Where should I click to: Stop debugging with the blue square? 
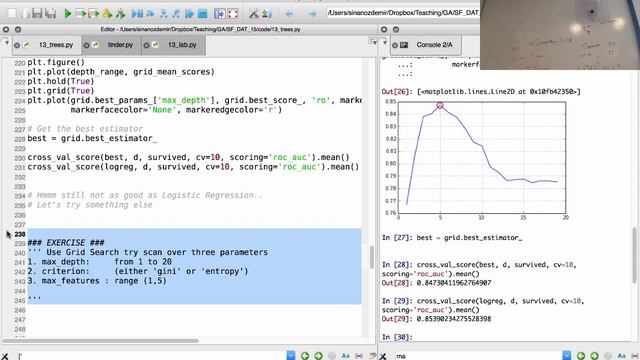point(202,13)
